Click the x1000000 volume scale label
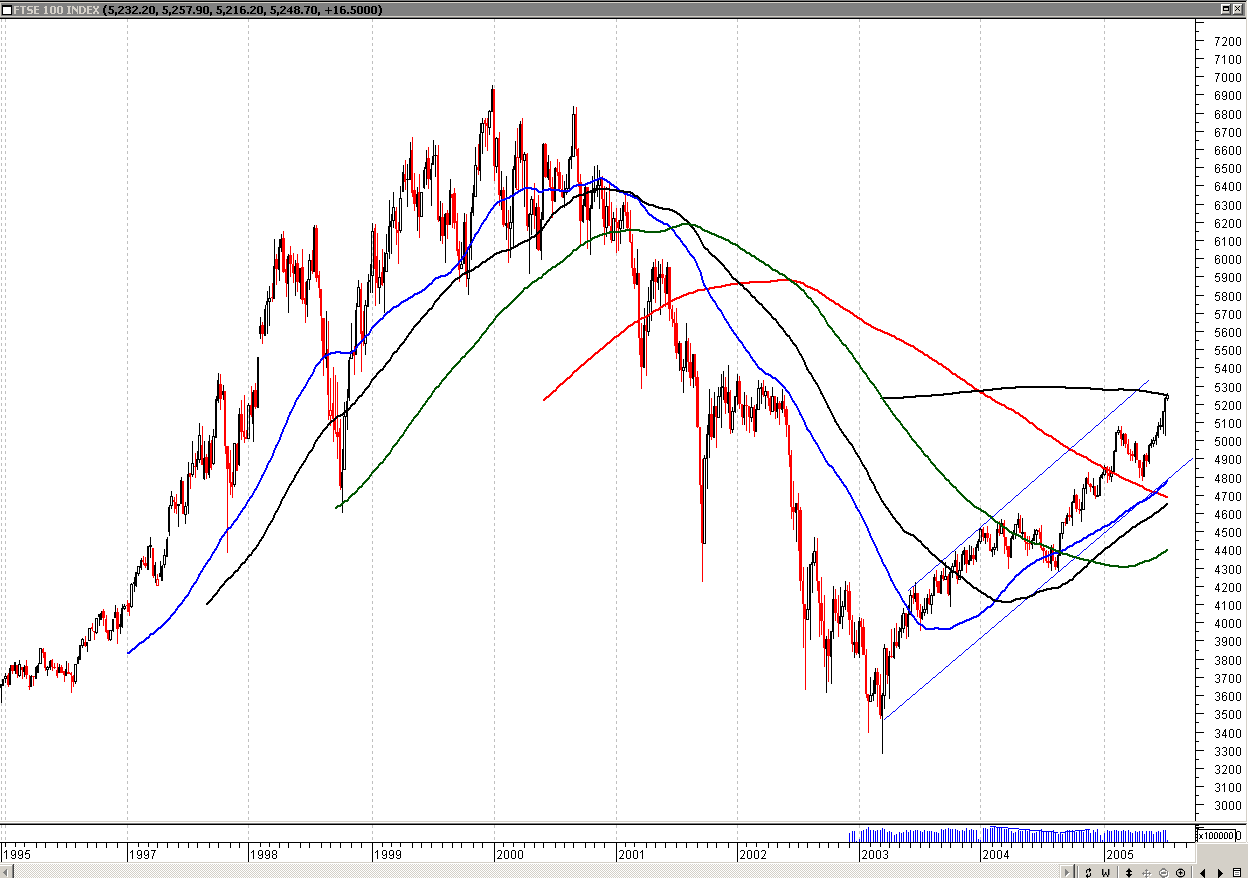This screenshot has height=878, width=1248. tap(1218, 834)
